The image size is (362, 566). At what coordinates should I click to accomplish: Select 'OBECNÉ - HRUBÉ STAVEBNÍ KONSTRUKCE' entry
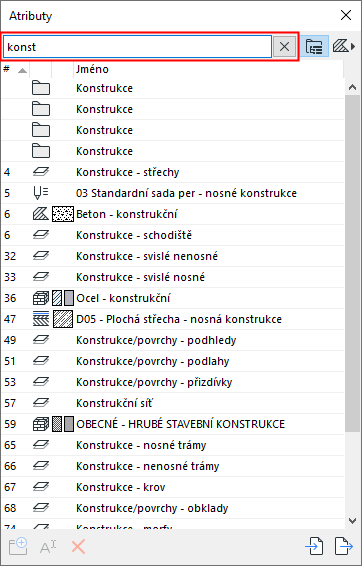coord(180,424)
